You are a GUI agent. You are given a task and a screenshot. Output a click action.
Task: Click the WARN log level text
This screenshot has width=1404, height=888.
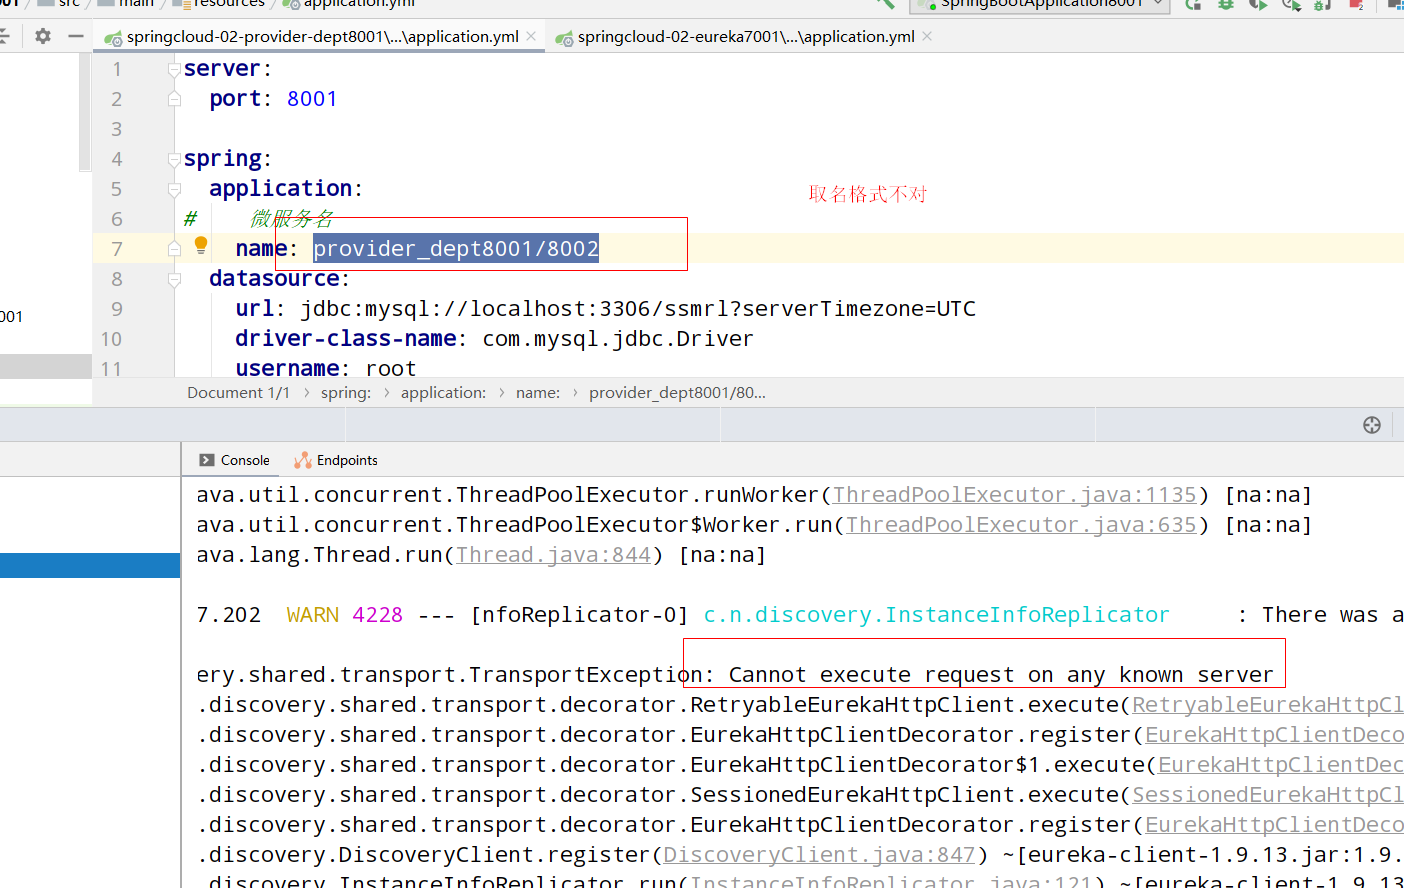click(x=312, y=615)
